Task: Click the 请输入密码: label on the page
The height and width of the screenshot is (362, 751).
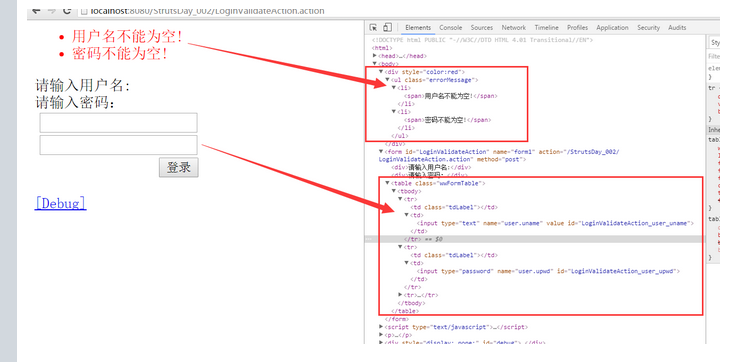Action: (x=75, y=102)
